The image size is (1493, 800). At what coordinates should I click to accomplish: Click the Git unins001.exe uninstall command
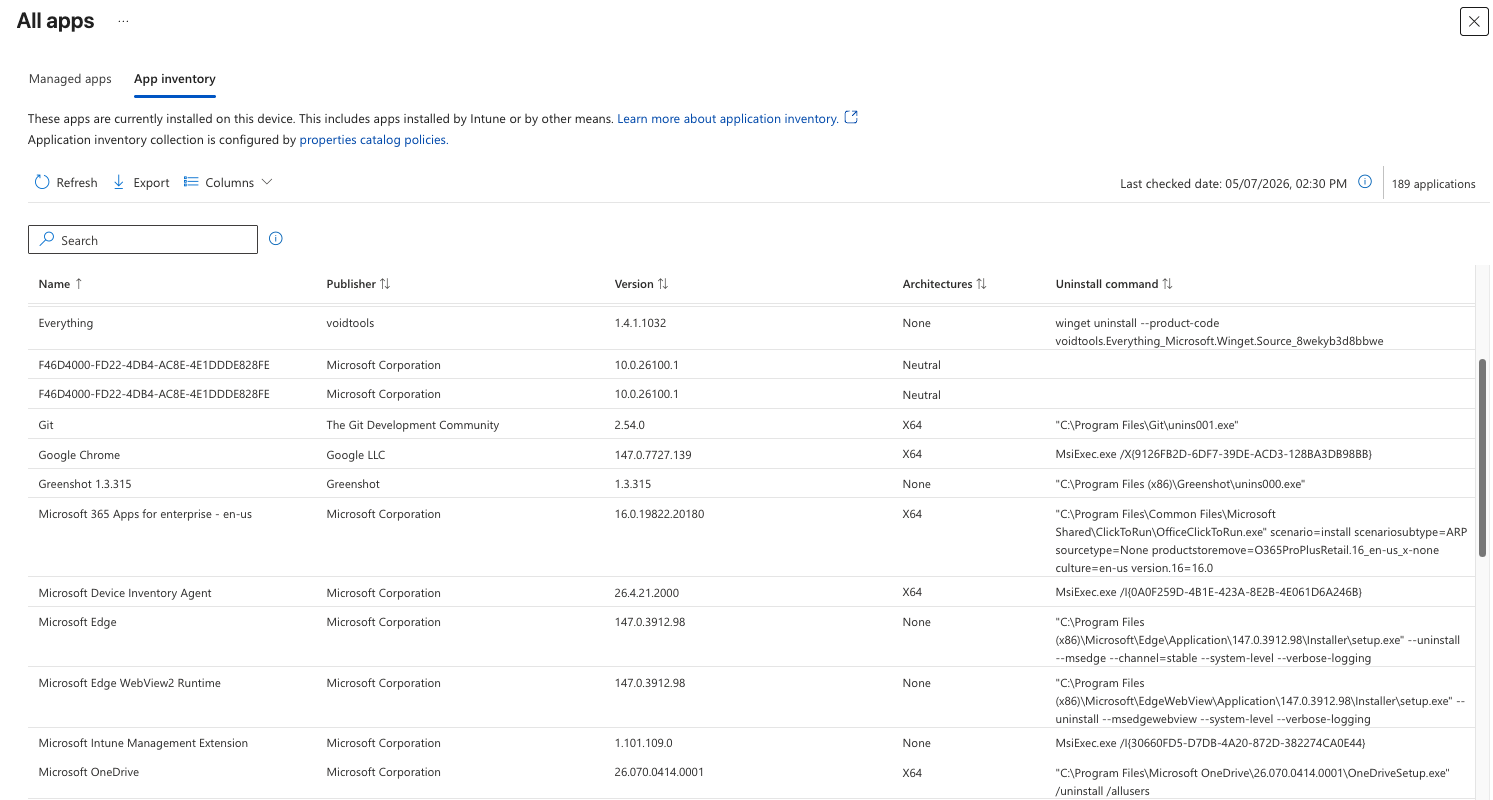(x=1147, y=425)
